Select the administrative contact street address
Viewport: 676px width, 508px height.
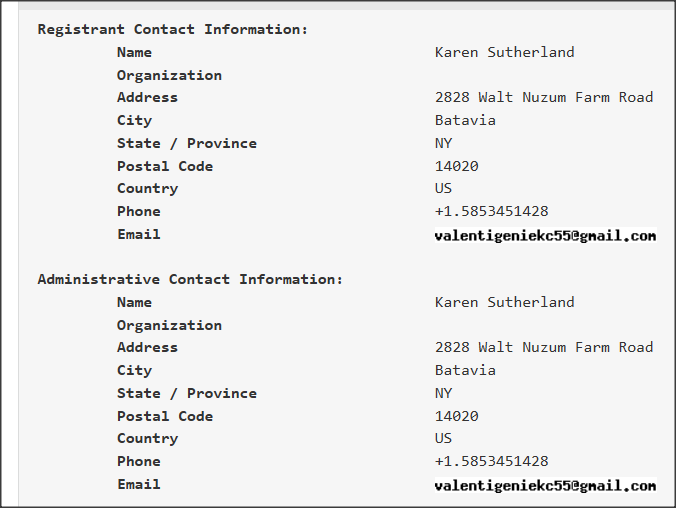(543, 347)
